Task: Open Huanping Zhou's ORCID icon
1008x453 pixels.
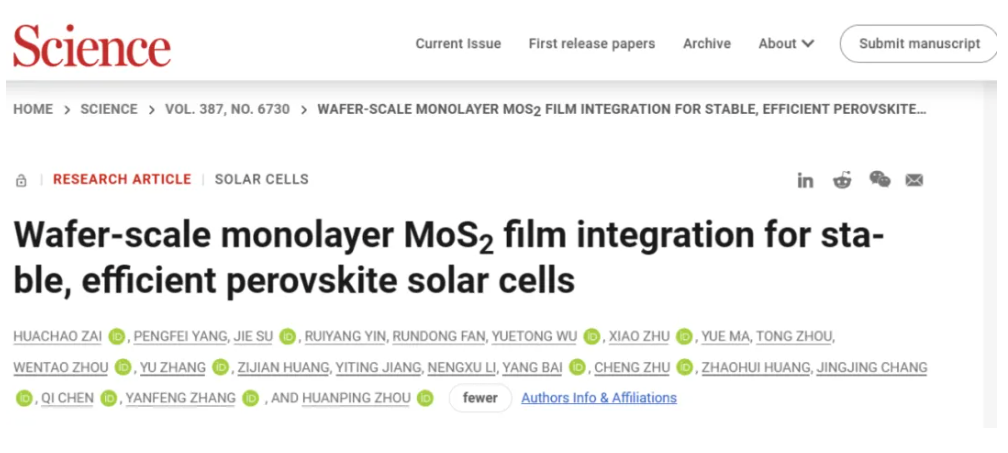Action: click(x=425, y=398)
